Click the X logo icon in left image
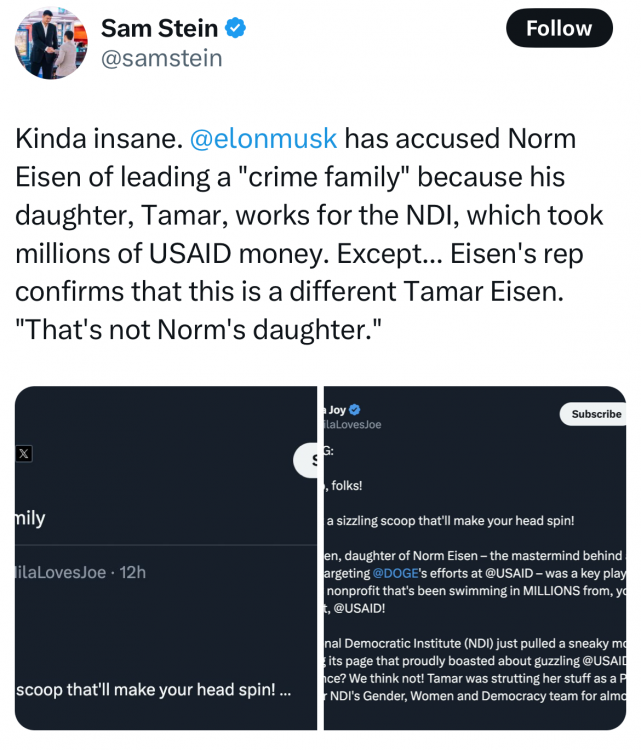 tap(24, 453)
